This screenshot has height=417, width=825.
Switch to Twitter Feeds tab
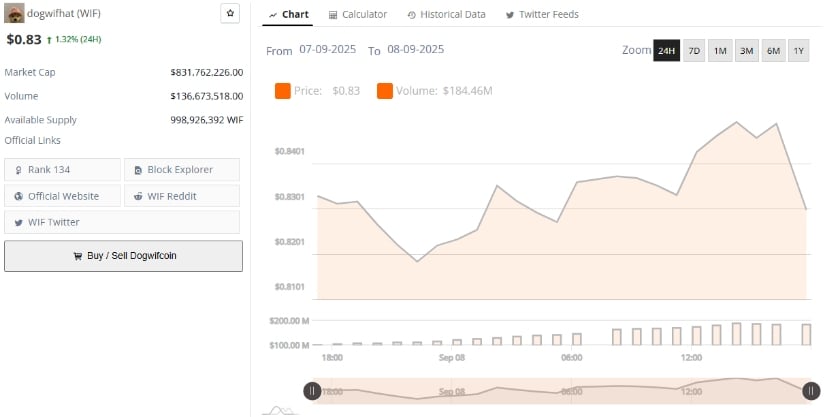point(542,15)
